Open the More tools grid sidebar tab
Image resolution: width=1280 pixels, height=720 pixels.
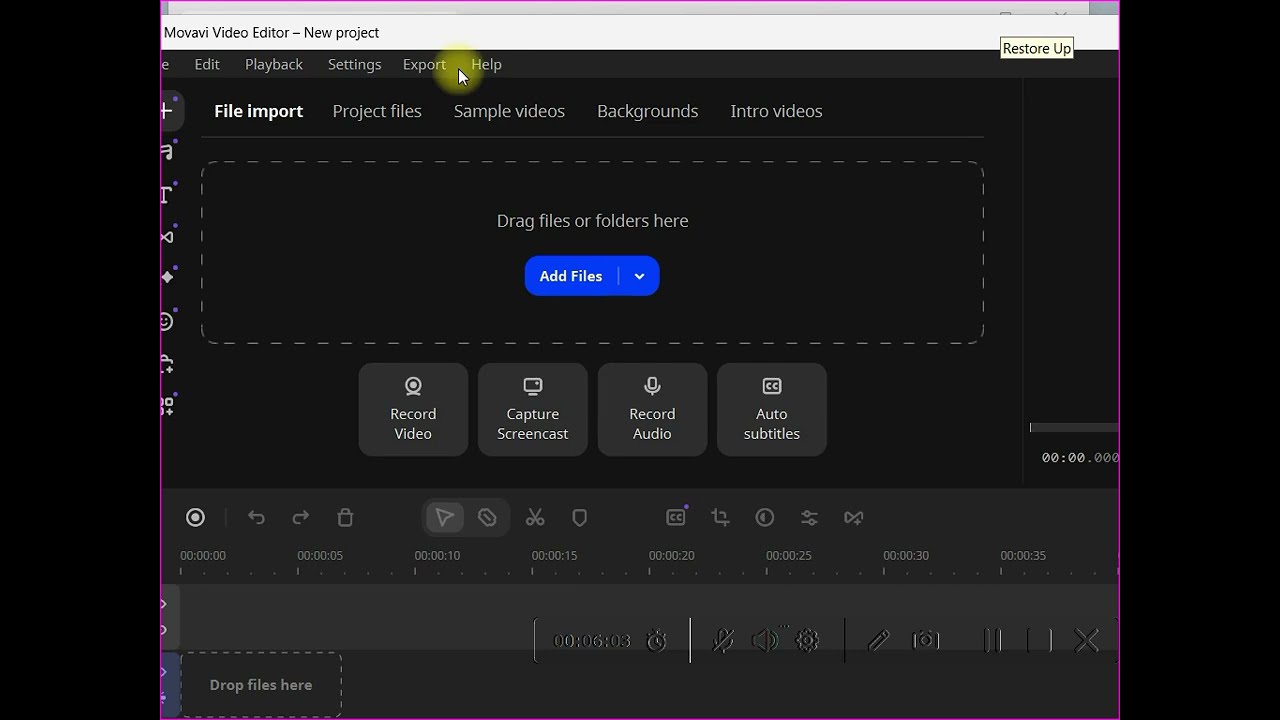[x=168, y=406]
